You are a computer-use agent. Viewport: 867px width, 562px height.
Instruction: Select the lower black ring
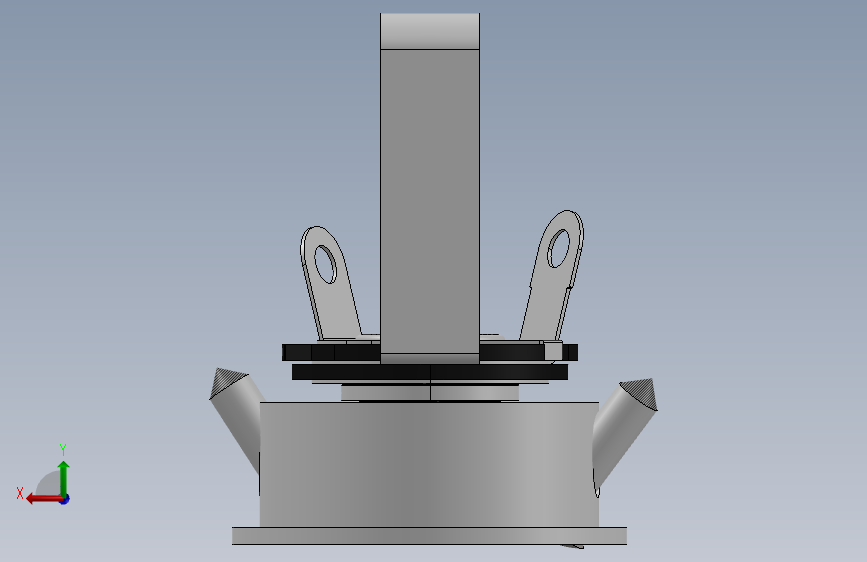[x=430, y=372]
